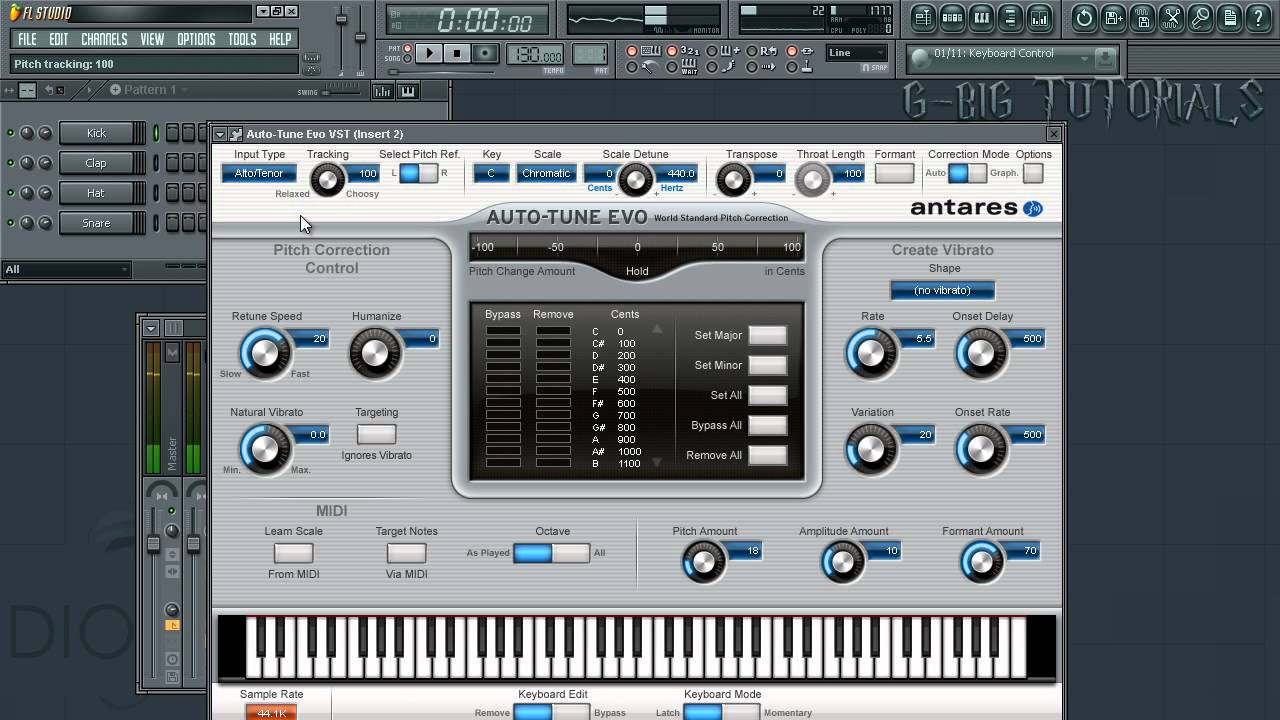
Task: Open vibrato Shape dropdown (no vibrato)
Action: pos(943,290)
